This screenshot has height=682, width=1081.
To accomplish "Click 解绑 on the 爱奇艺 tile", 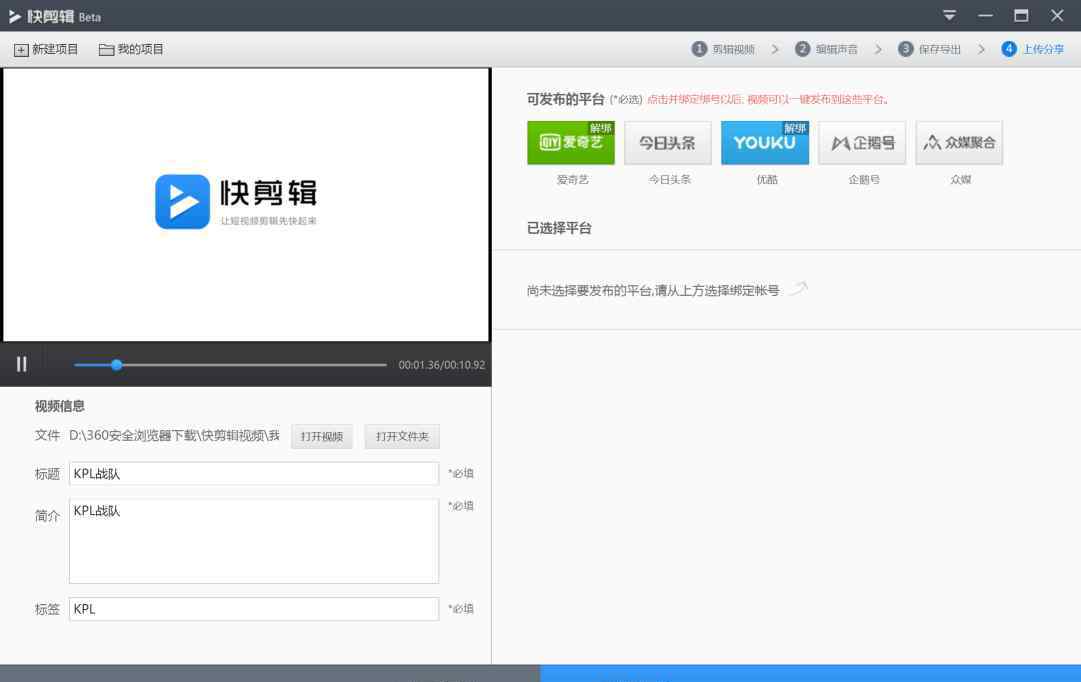I will [600, 128].
